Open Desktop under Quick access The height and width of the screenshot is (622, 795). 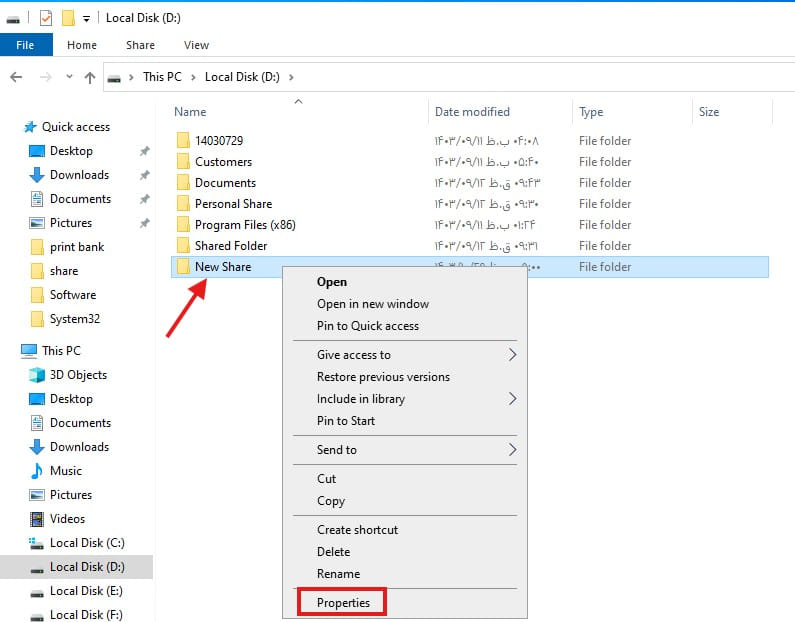71,151
